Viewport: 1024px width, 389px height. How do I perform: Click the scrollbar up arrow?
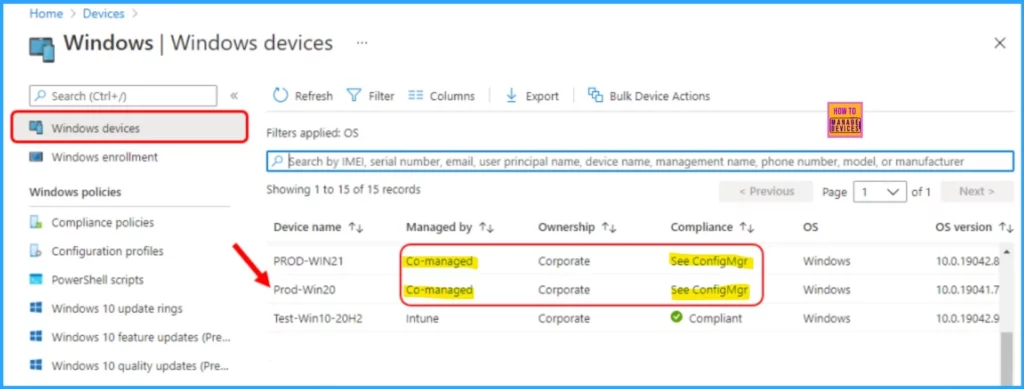pos(1007,251)
